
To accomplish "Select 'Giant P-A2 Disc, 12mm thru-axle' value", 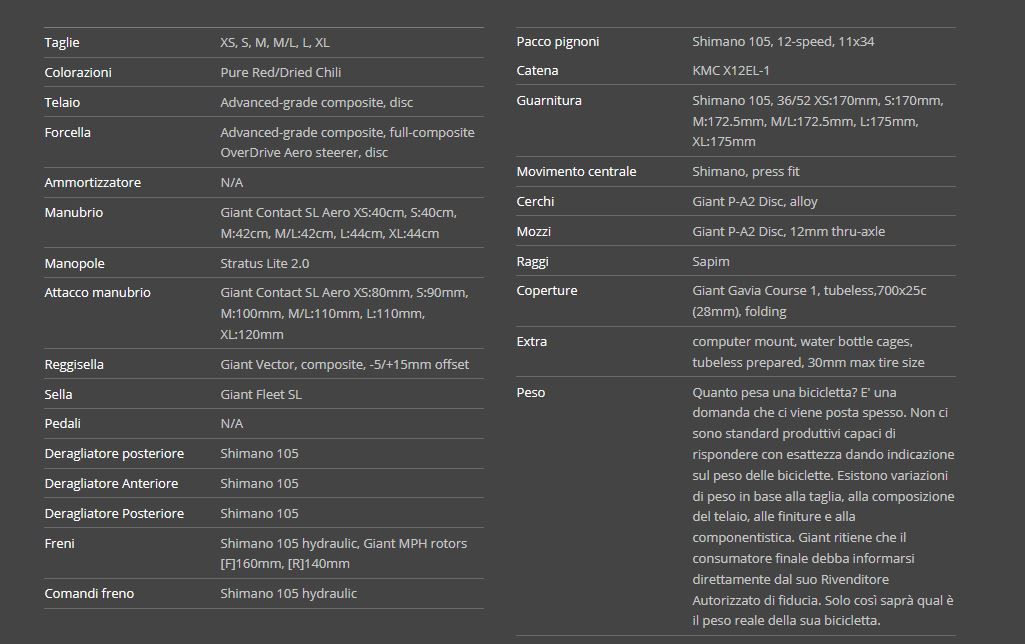I will click(788, 232).
